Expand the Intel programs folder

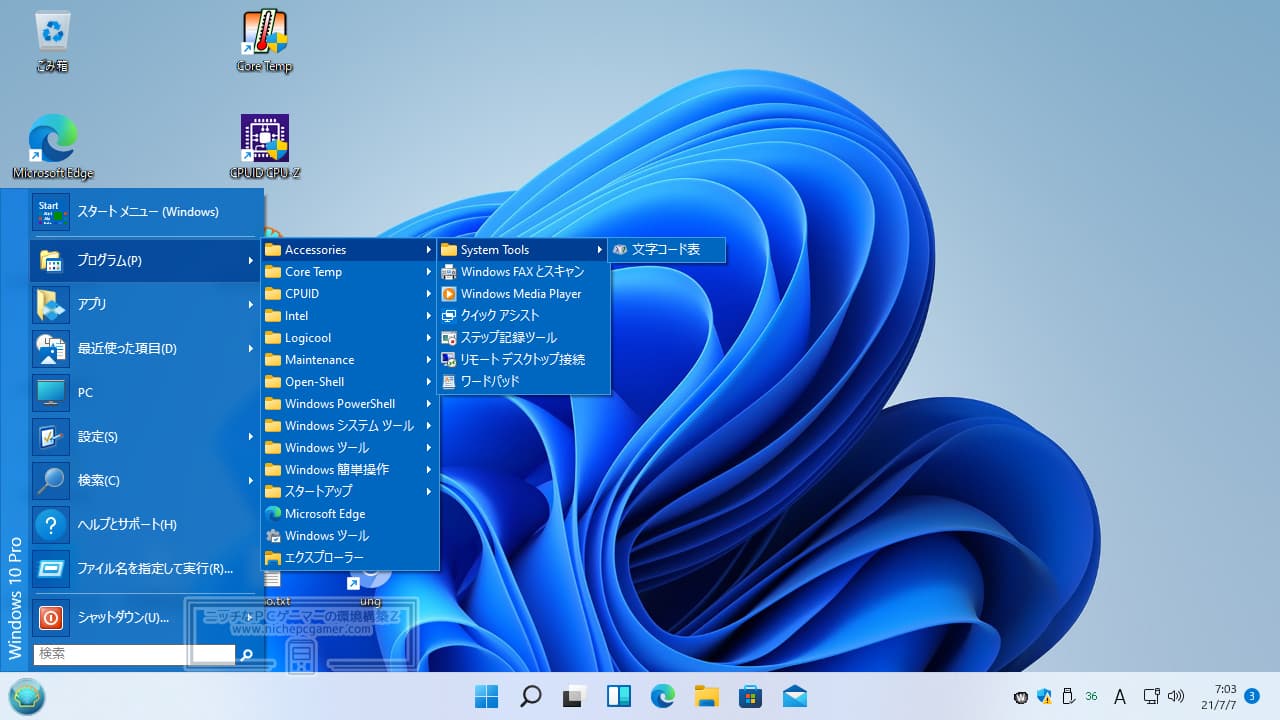pos(350,315)
